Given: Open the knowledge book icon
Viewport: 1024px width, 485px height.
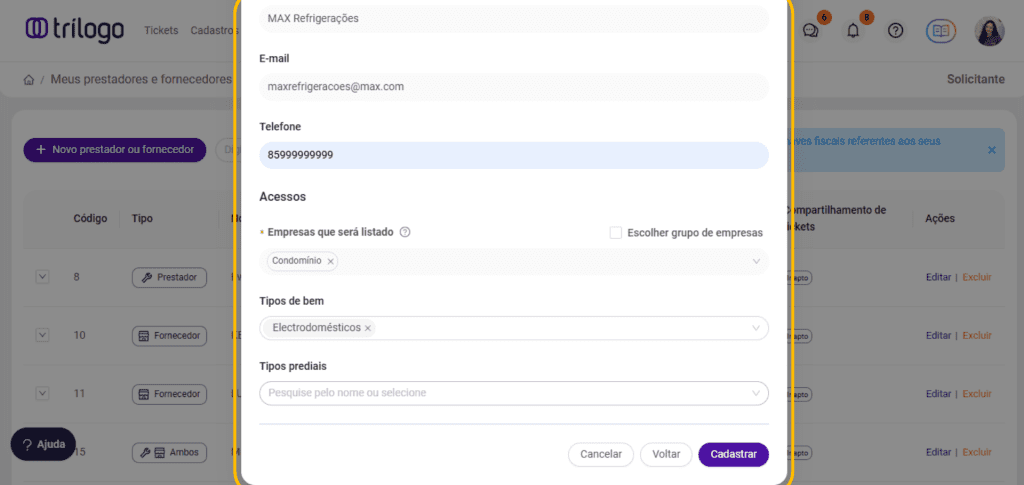Looking at the screenshot, I should (941, 30).
